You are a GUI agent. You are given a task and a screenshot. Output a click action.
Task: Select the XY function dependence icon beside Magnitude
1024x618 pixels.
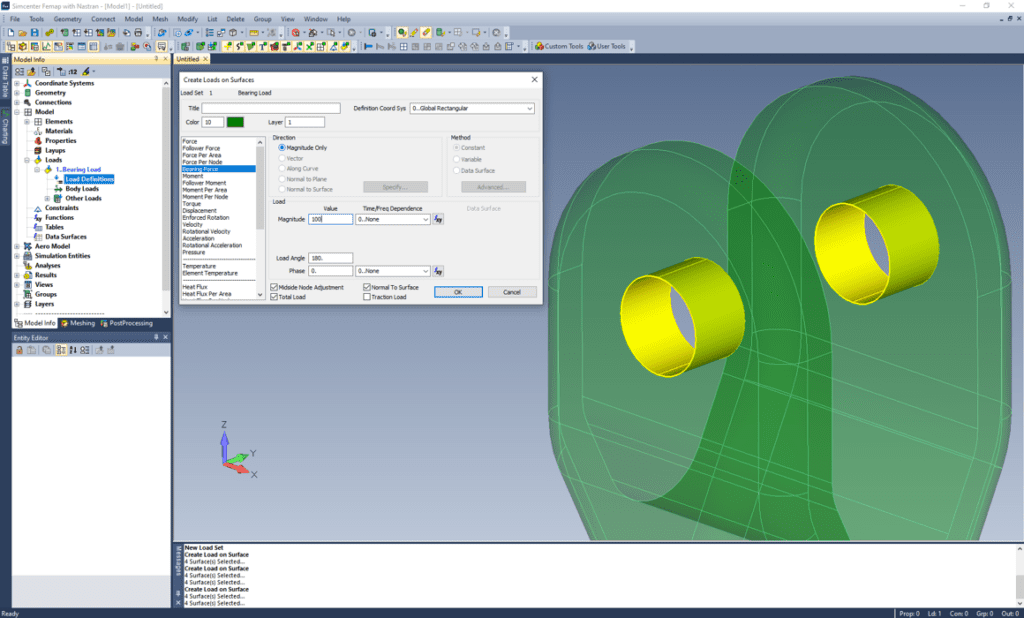[x=436, y=218]
